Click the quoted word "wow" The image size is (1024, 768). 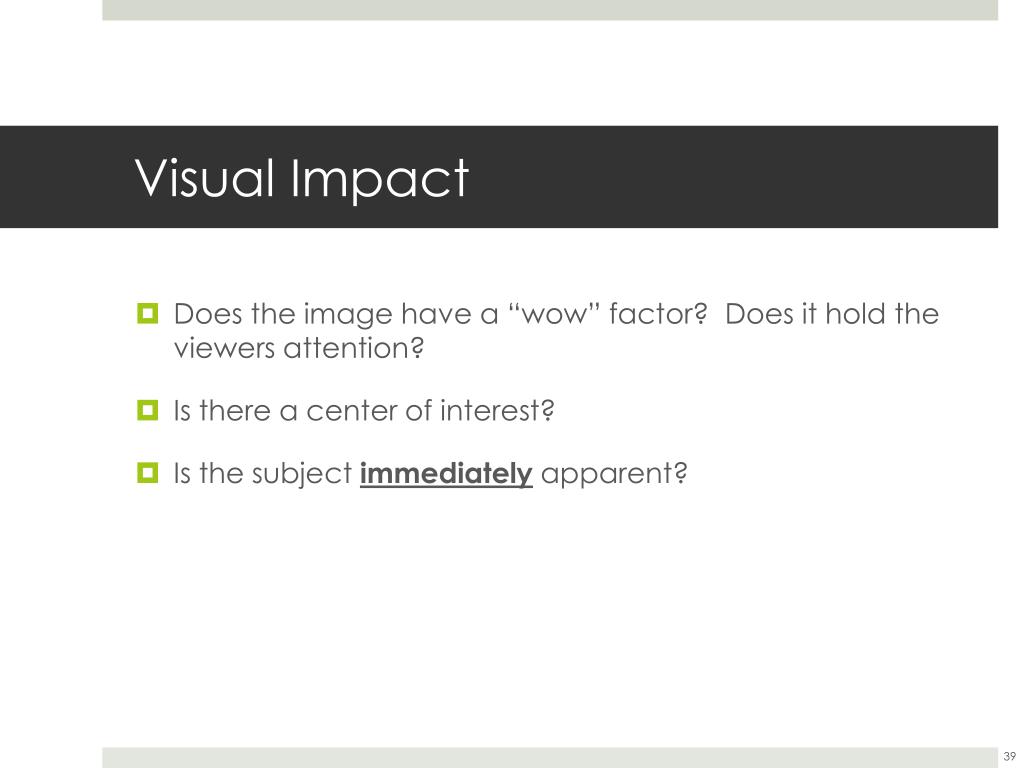point(553,313)
